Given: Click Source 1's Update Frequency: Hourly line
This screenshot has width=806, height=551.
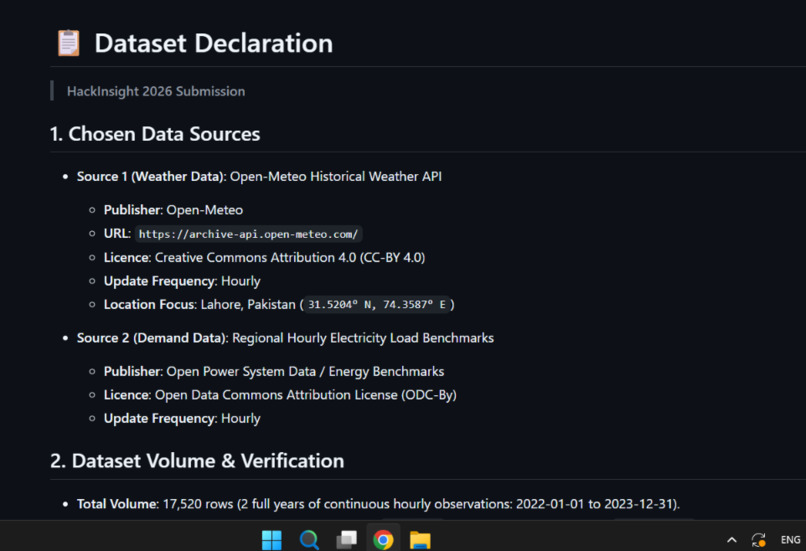Looking at the screenshot, I should [x=182, y=281].
